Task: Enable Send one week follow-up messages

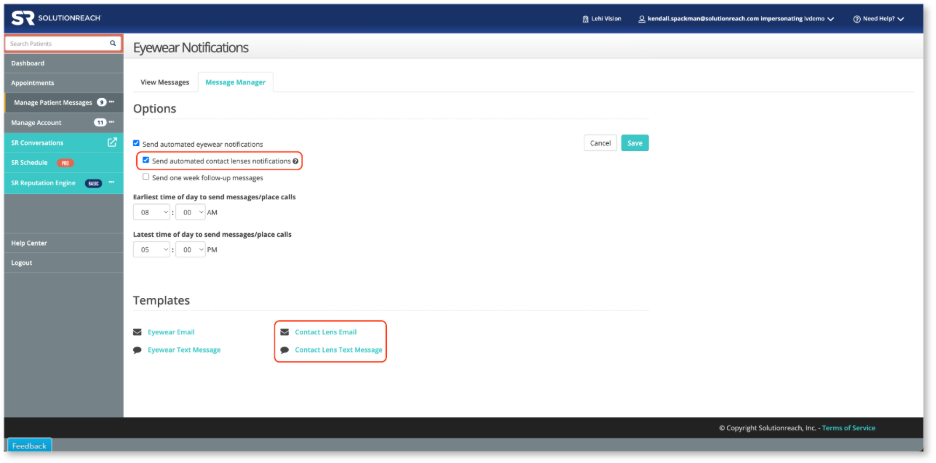Action: pyautogui.click(x=146, y=177)
